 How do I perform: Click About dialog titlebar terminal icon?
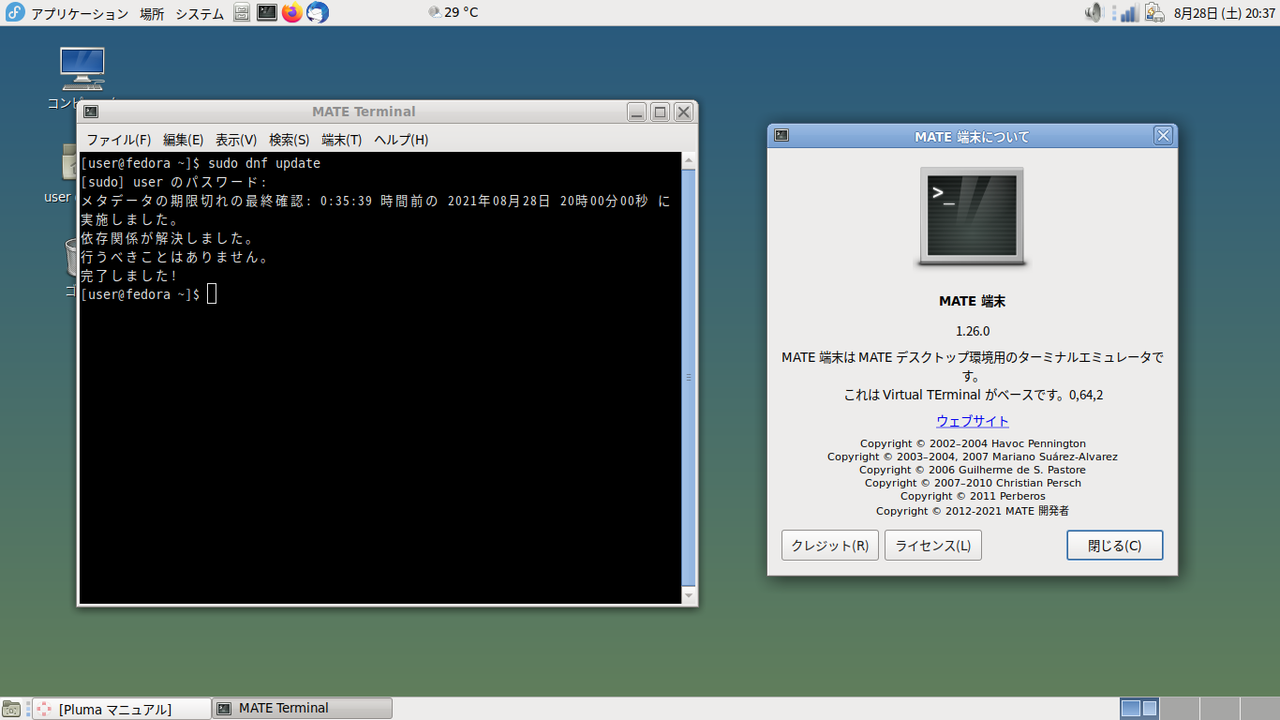pos(782,136)
